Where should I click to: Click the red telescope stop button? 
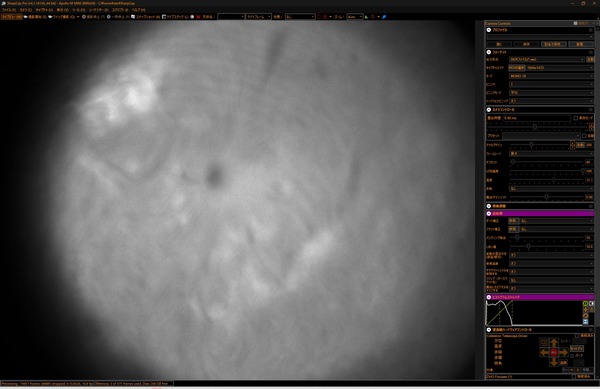(554, 352)
